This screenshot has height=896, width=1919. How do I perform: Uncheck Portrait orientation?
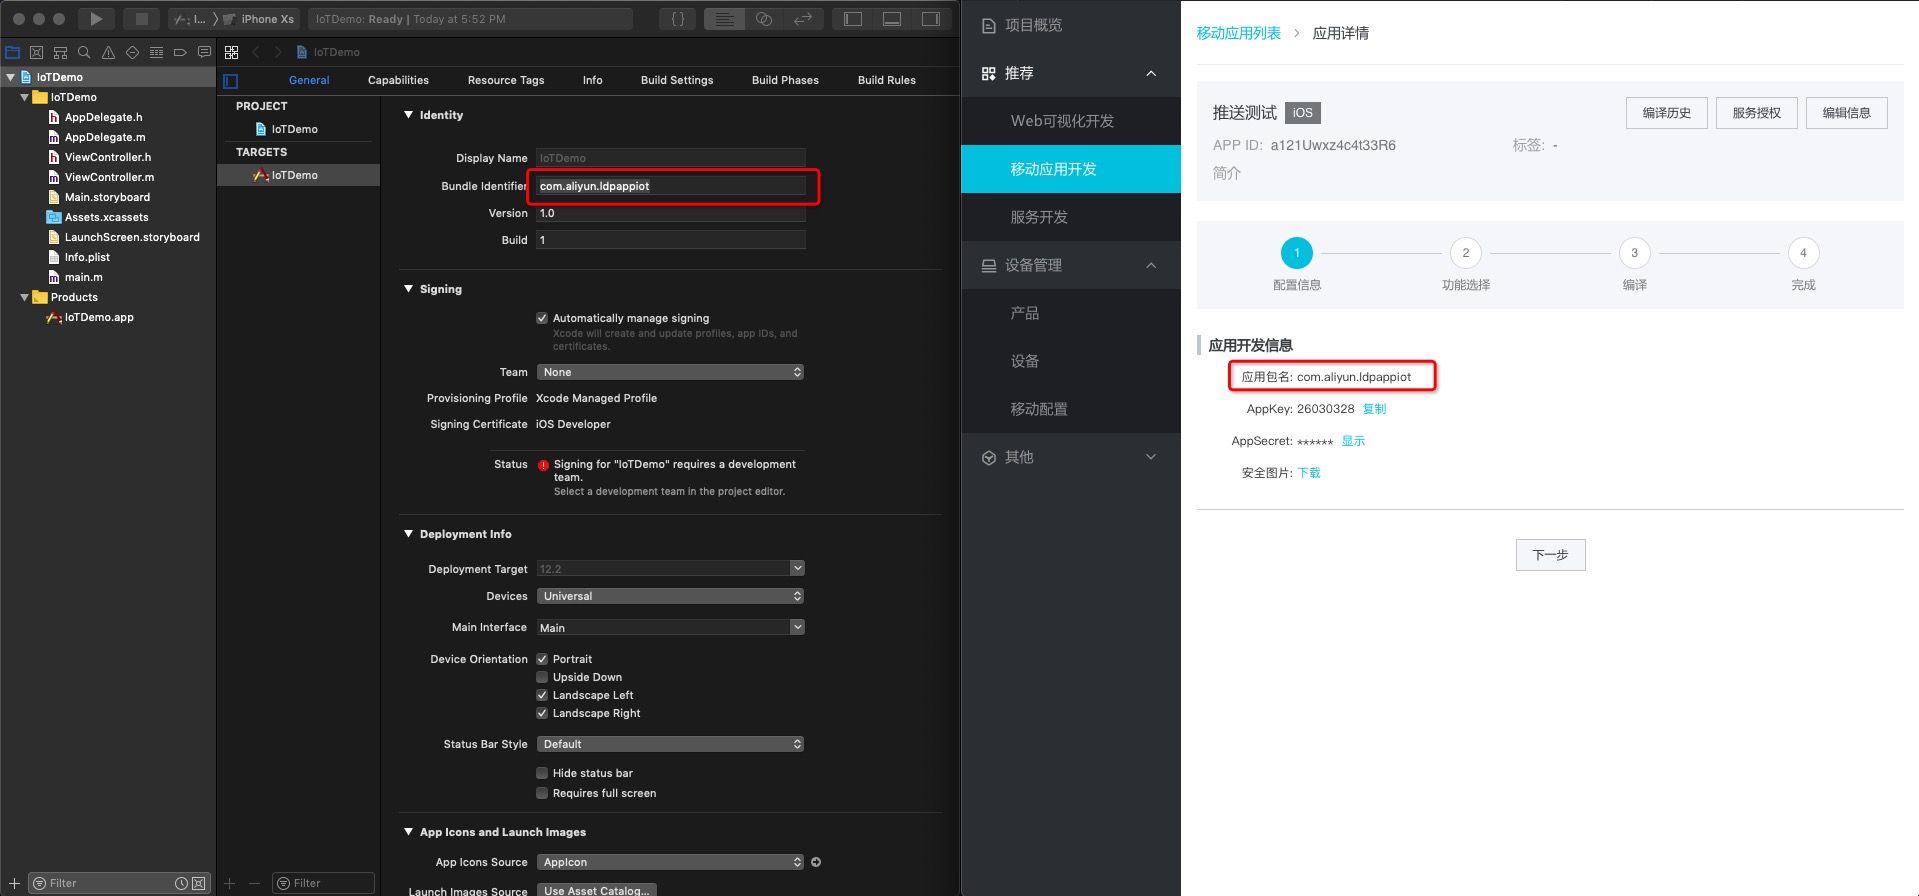tap(542, 659)
